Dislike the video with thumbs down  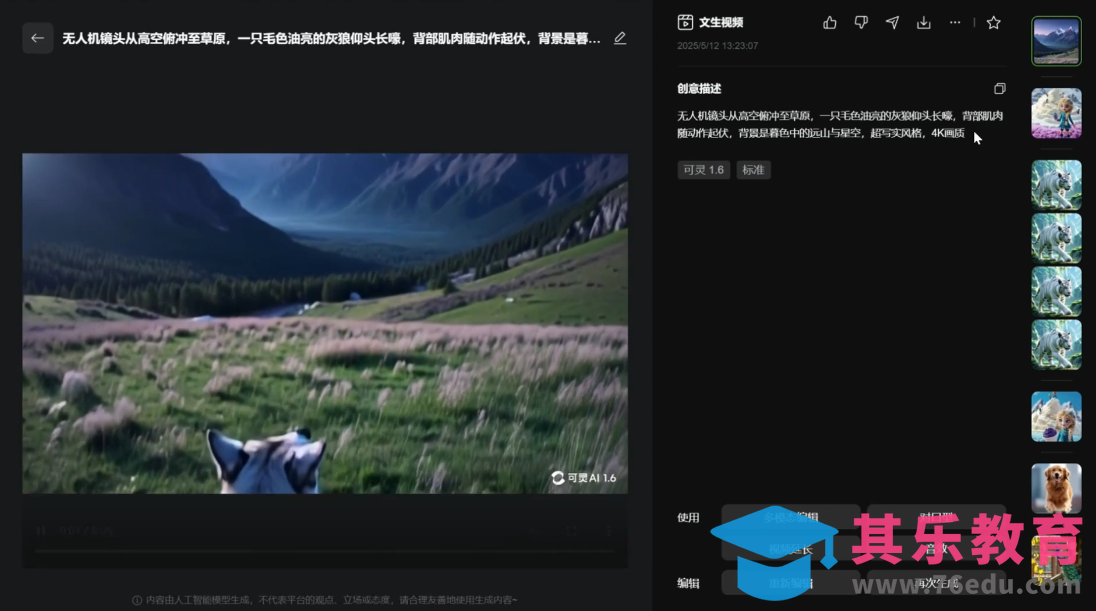click(x=860, y=22)
